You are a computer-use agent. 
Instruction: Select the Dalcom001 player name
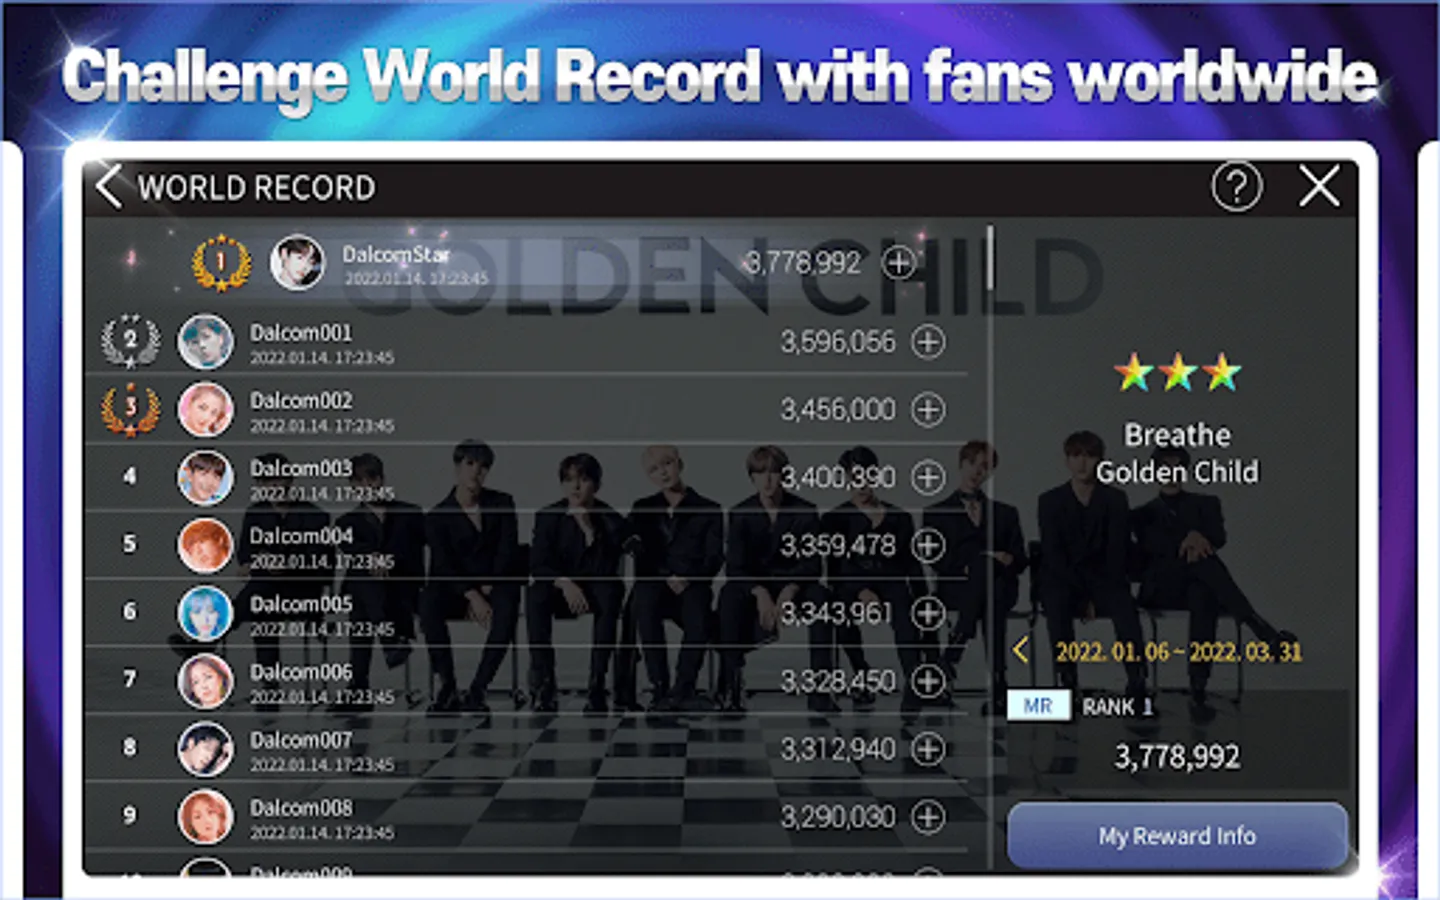click(x=301, y=332)
